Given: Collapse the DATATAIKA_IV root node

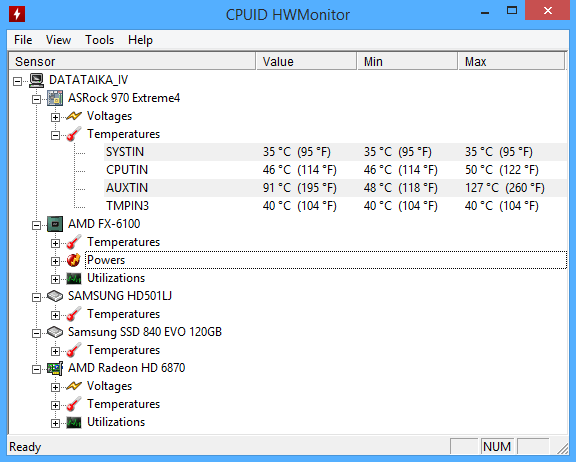Looking at the screenshot, I should coord(18,81).
